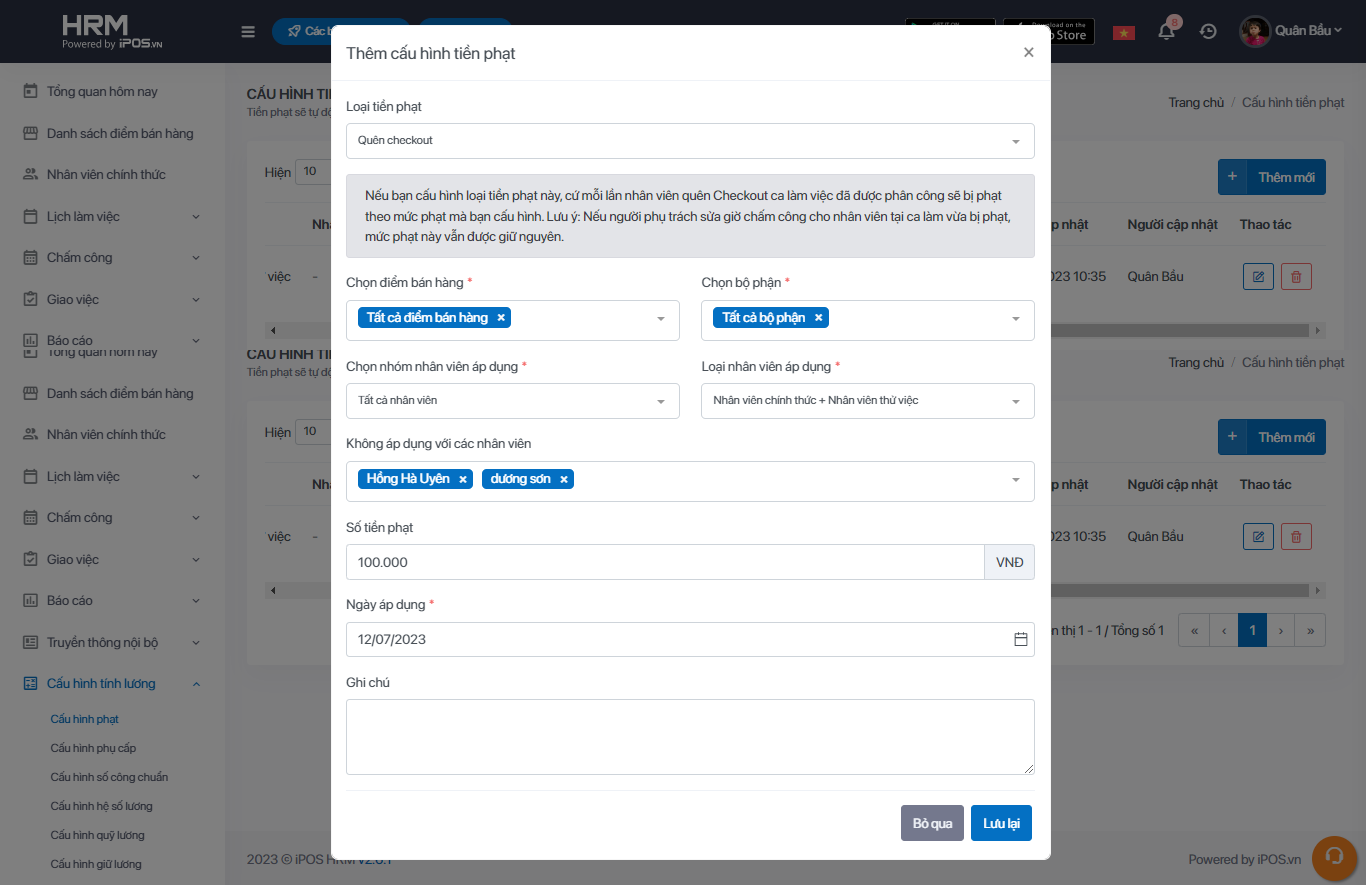Remove the dương sơn tag
1366x885 pixels.
tap(564, 480)
